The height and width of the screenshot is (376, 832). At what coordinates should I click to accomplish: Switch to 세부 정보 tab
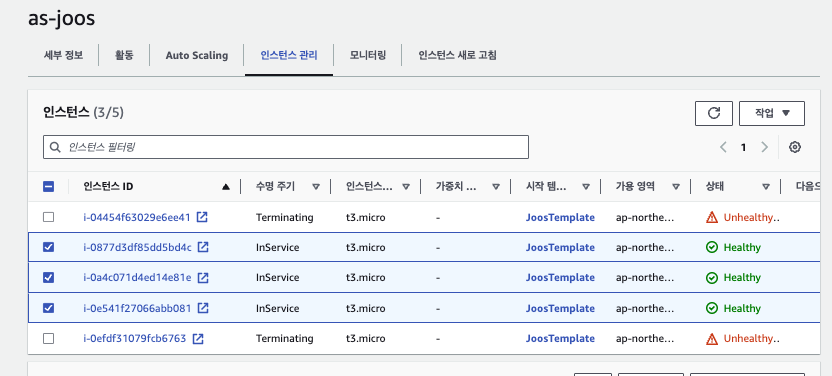pos(63,55)
